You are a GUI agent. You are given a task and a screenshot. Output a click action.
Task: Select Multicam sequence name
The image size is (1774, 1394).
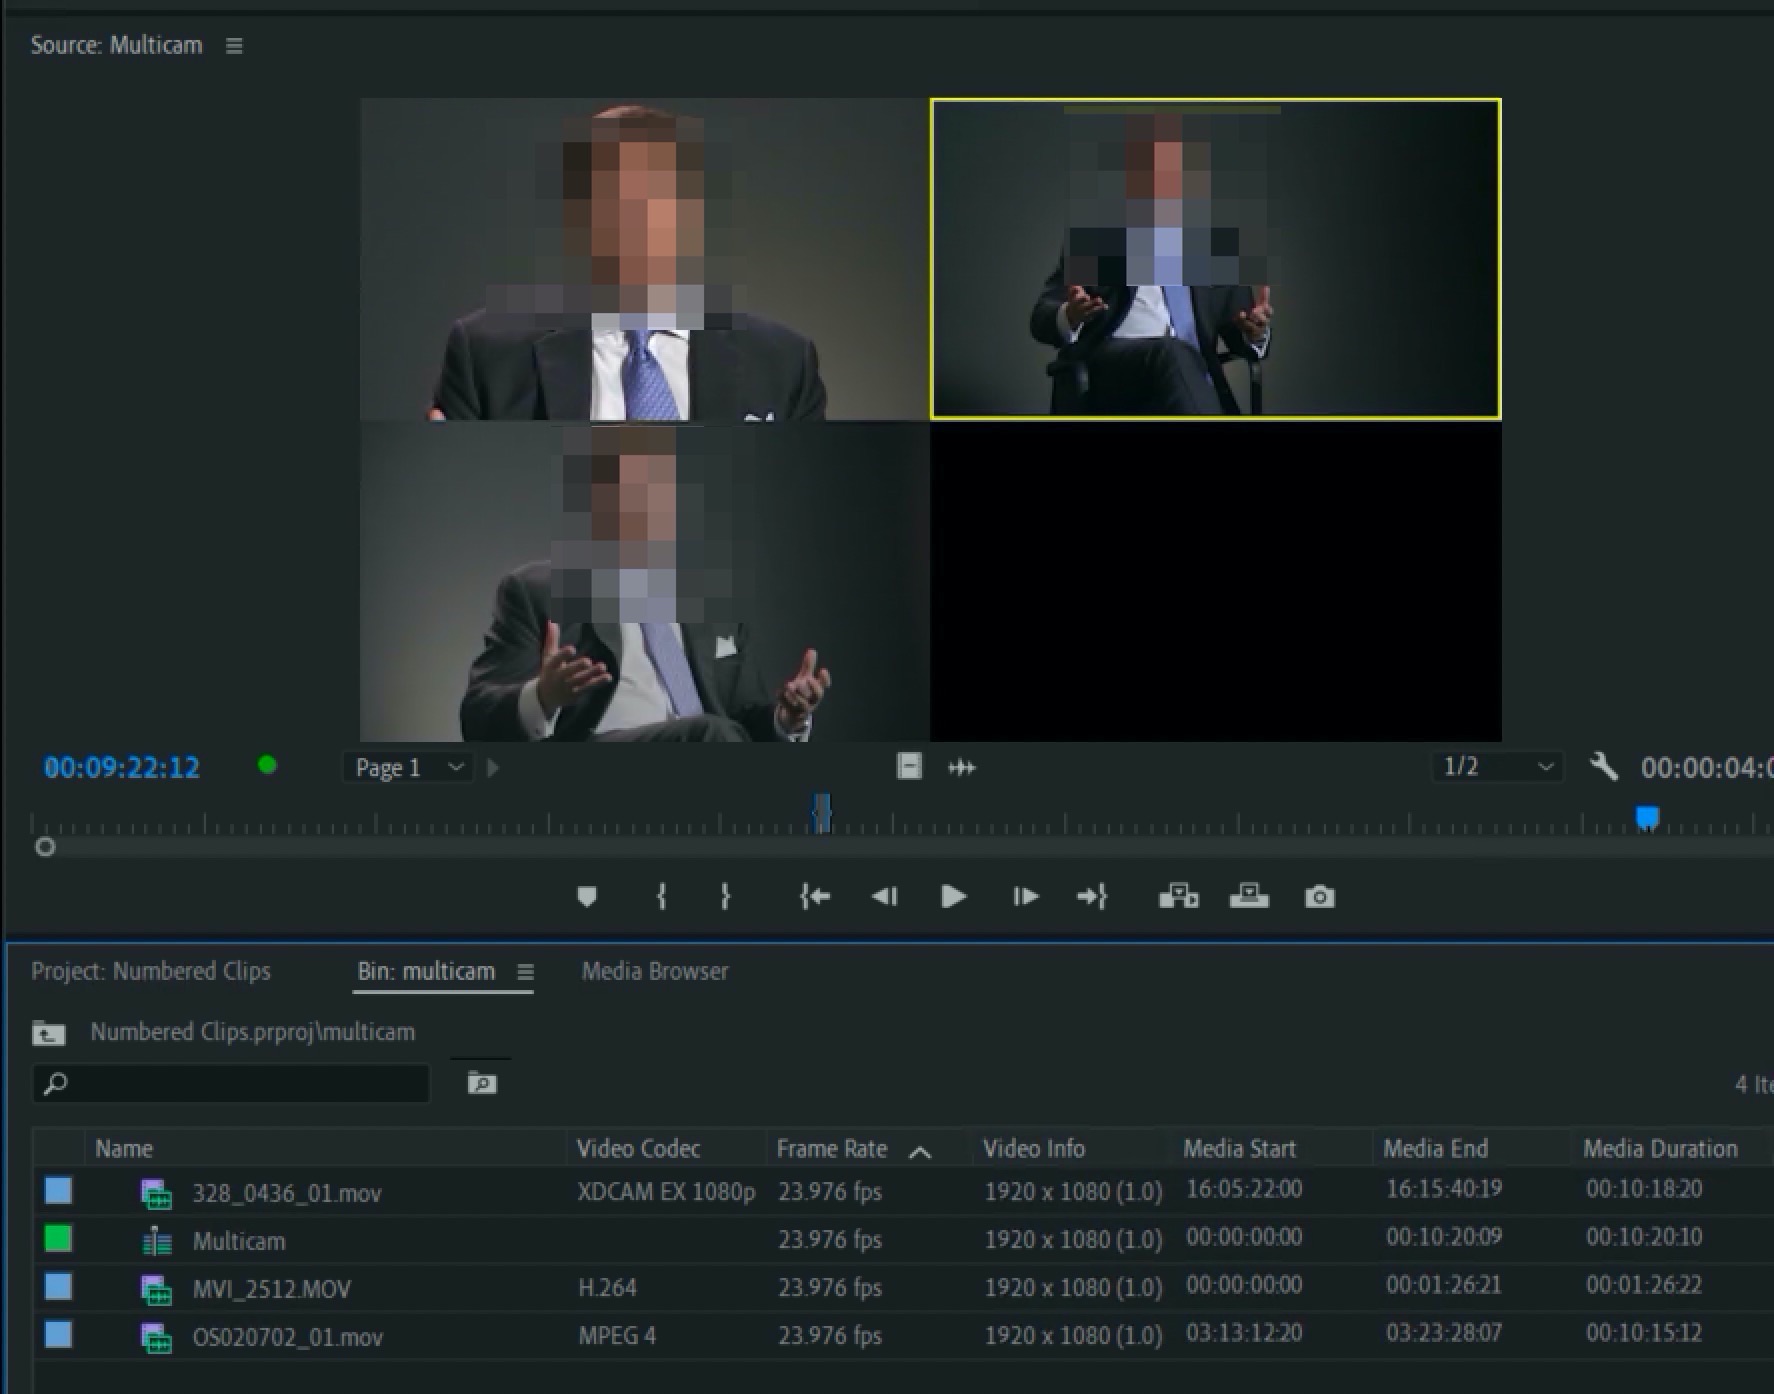pyautogui.click(x=239, y=1241)
